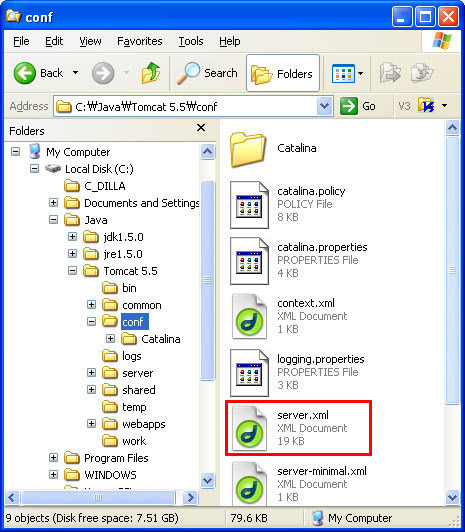The width and height of the screenshot is (465, 532).
Task: Expand the webapps folder node
Action: pyautogui.click(x=91, y=423)
